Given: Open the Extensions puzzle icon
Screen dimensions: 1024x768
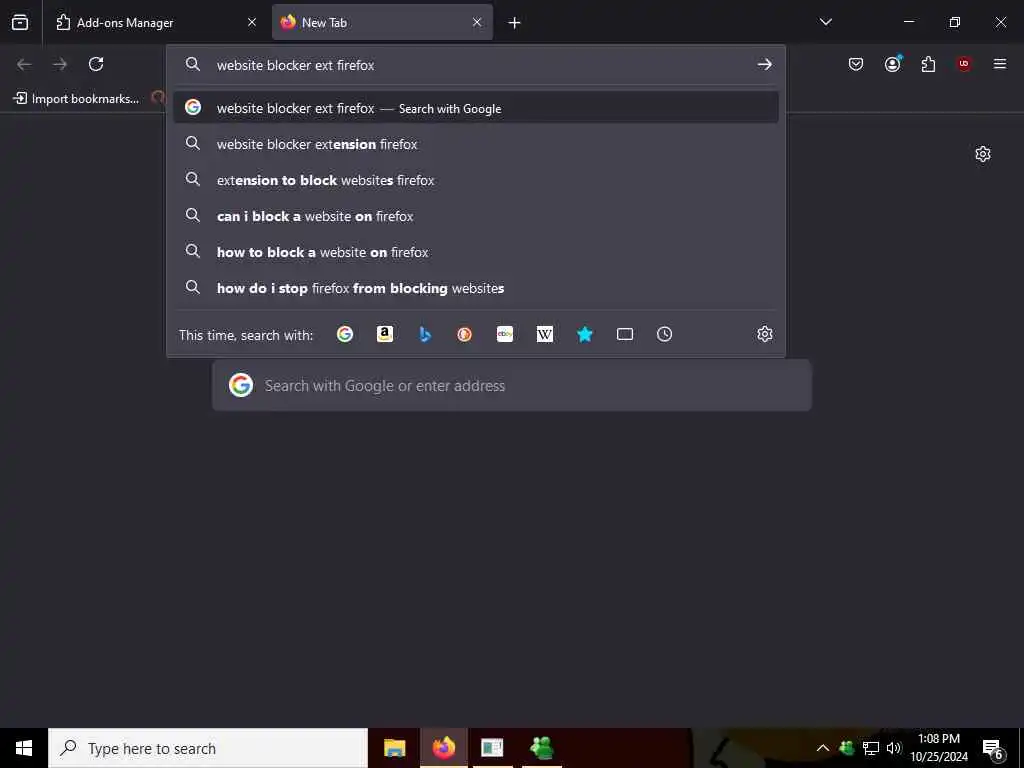Looking at the screenshot, I should click(928, 64).
